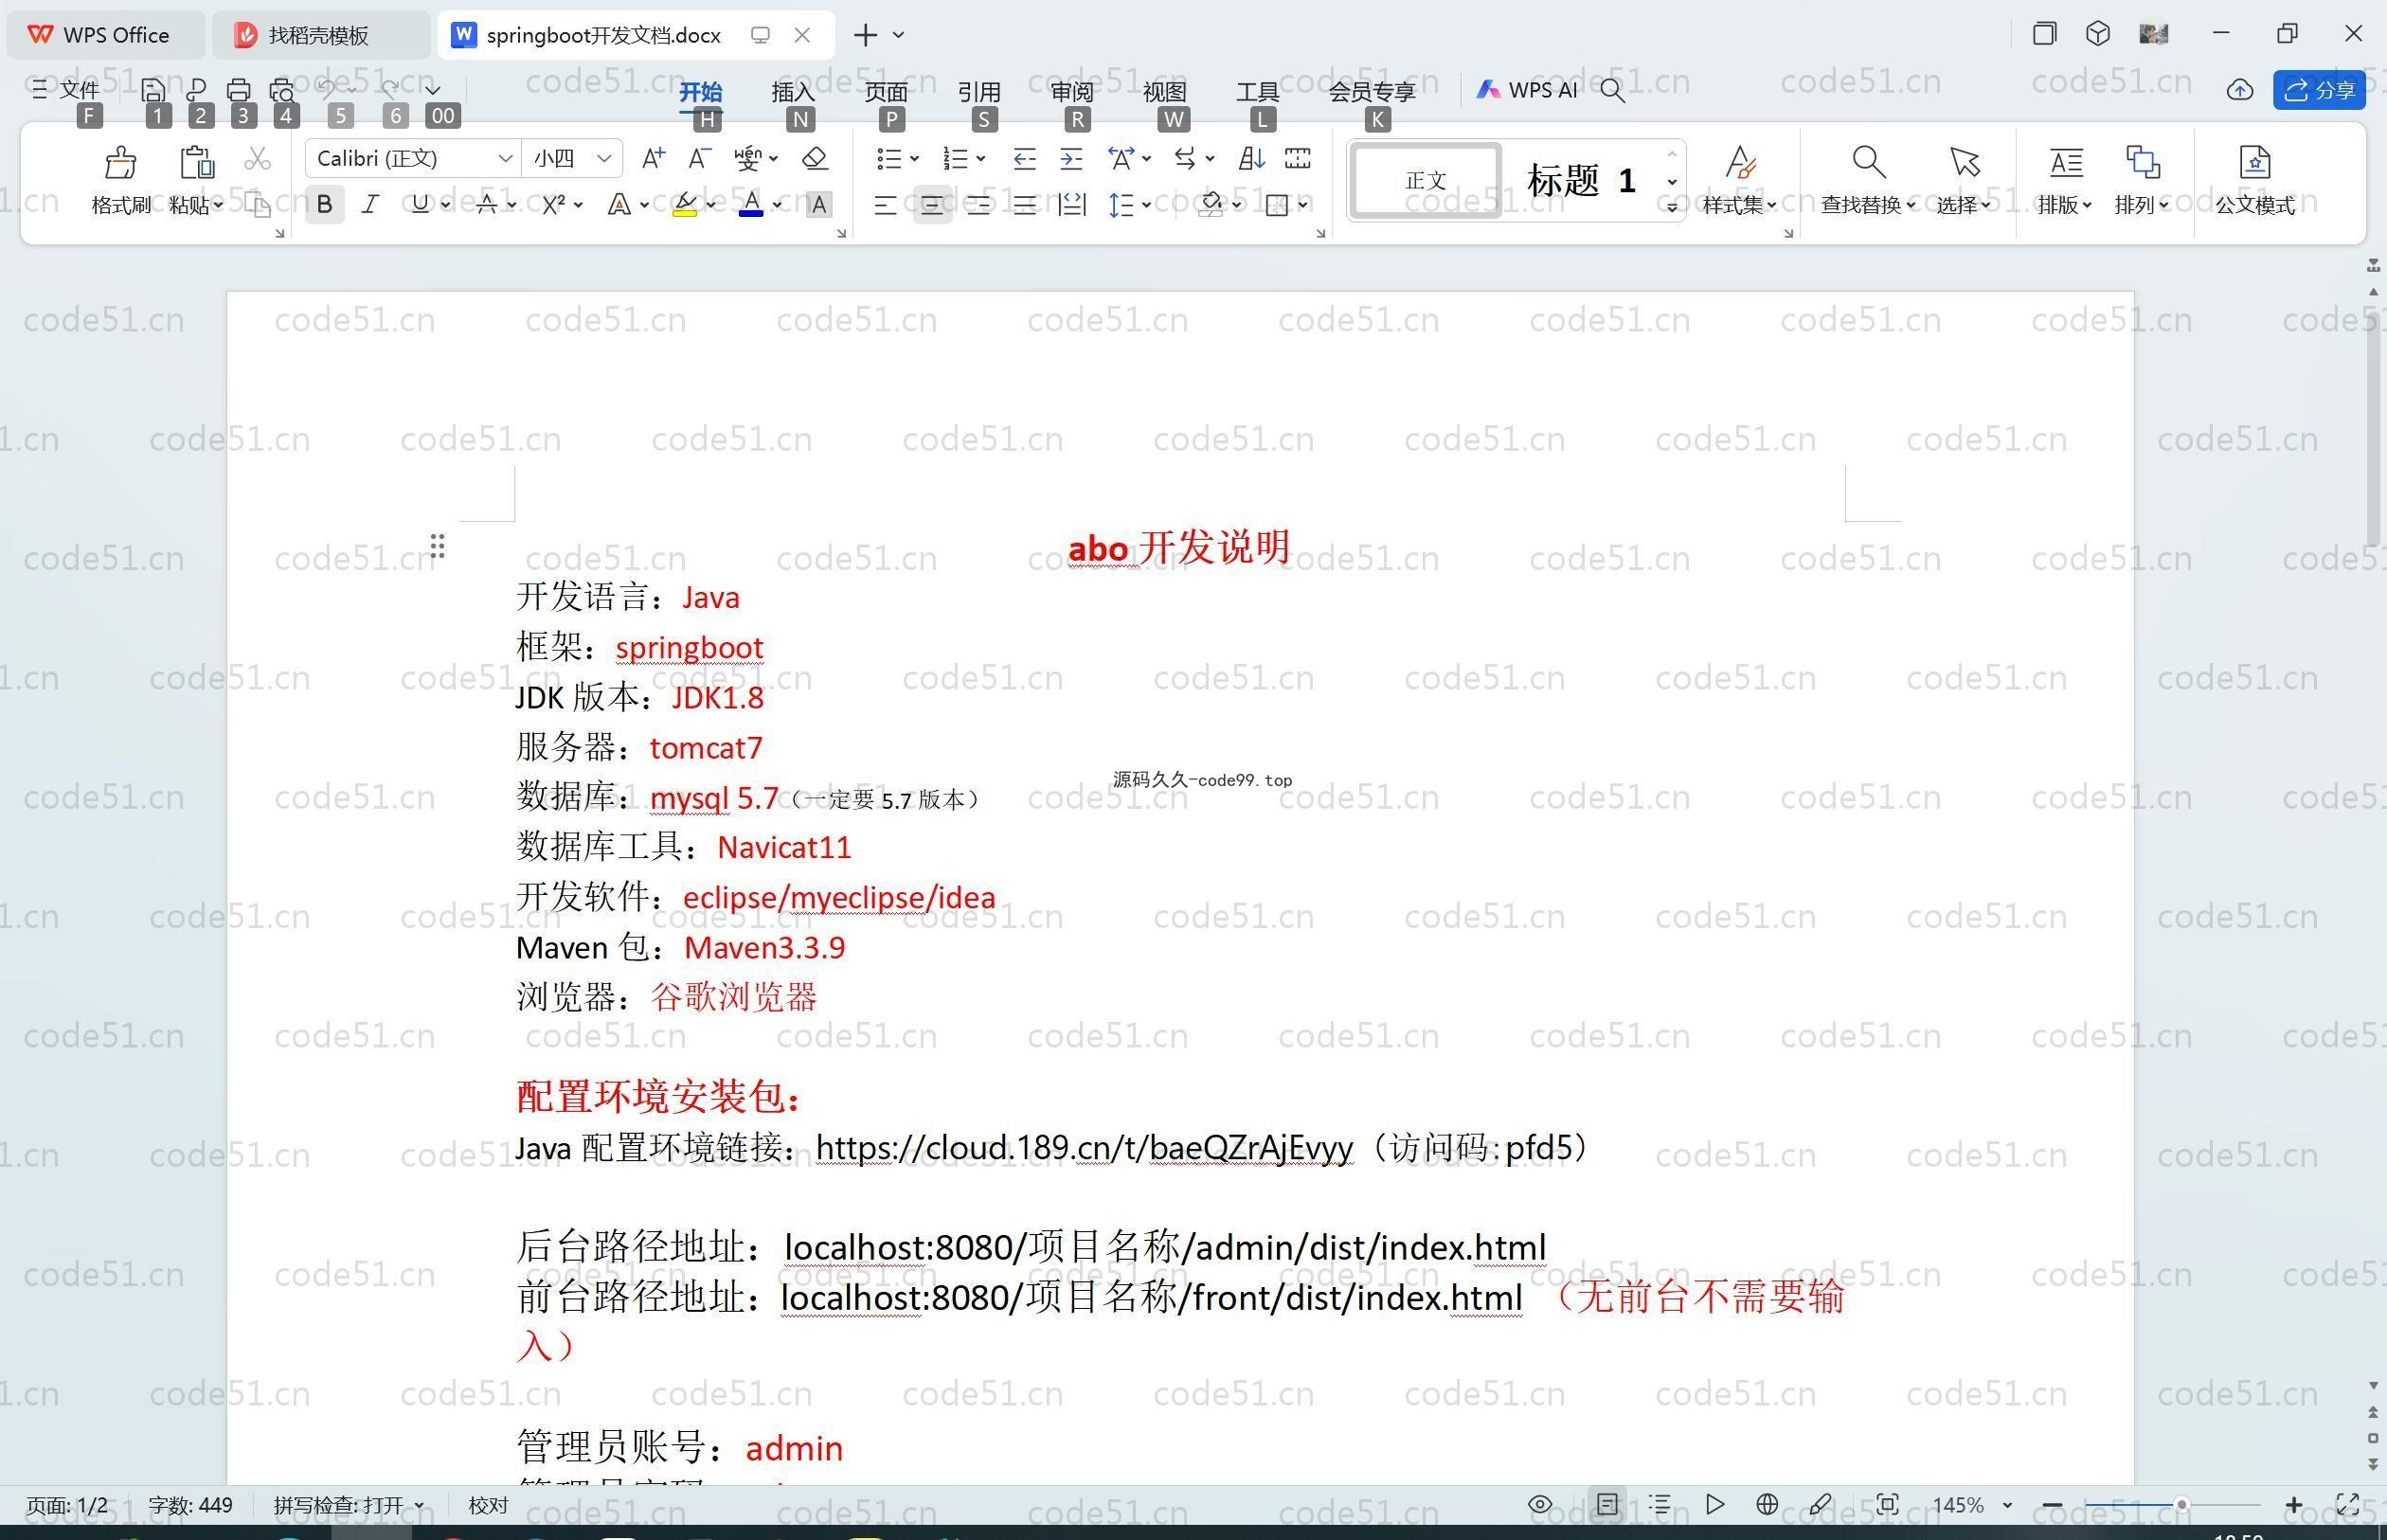Toggle Superscript formatting

click(x=553, y=205)
